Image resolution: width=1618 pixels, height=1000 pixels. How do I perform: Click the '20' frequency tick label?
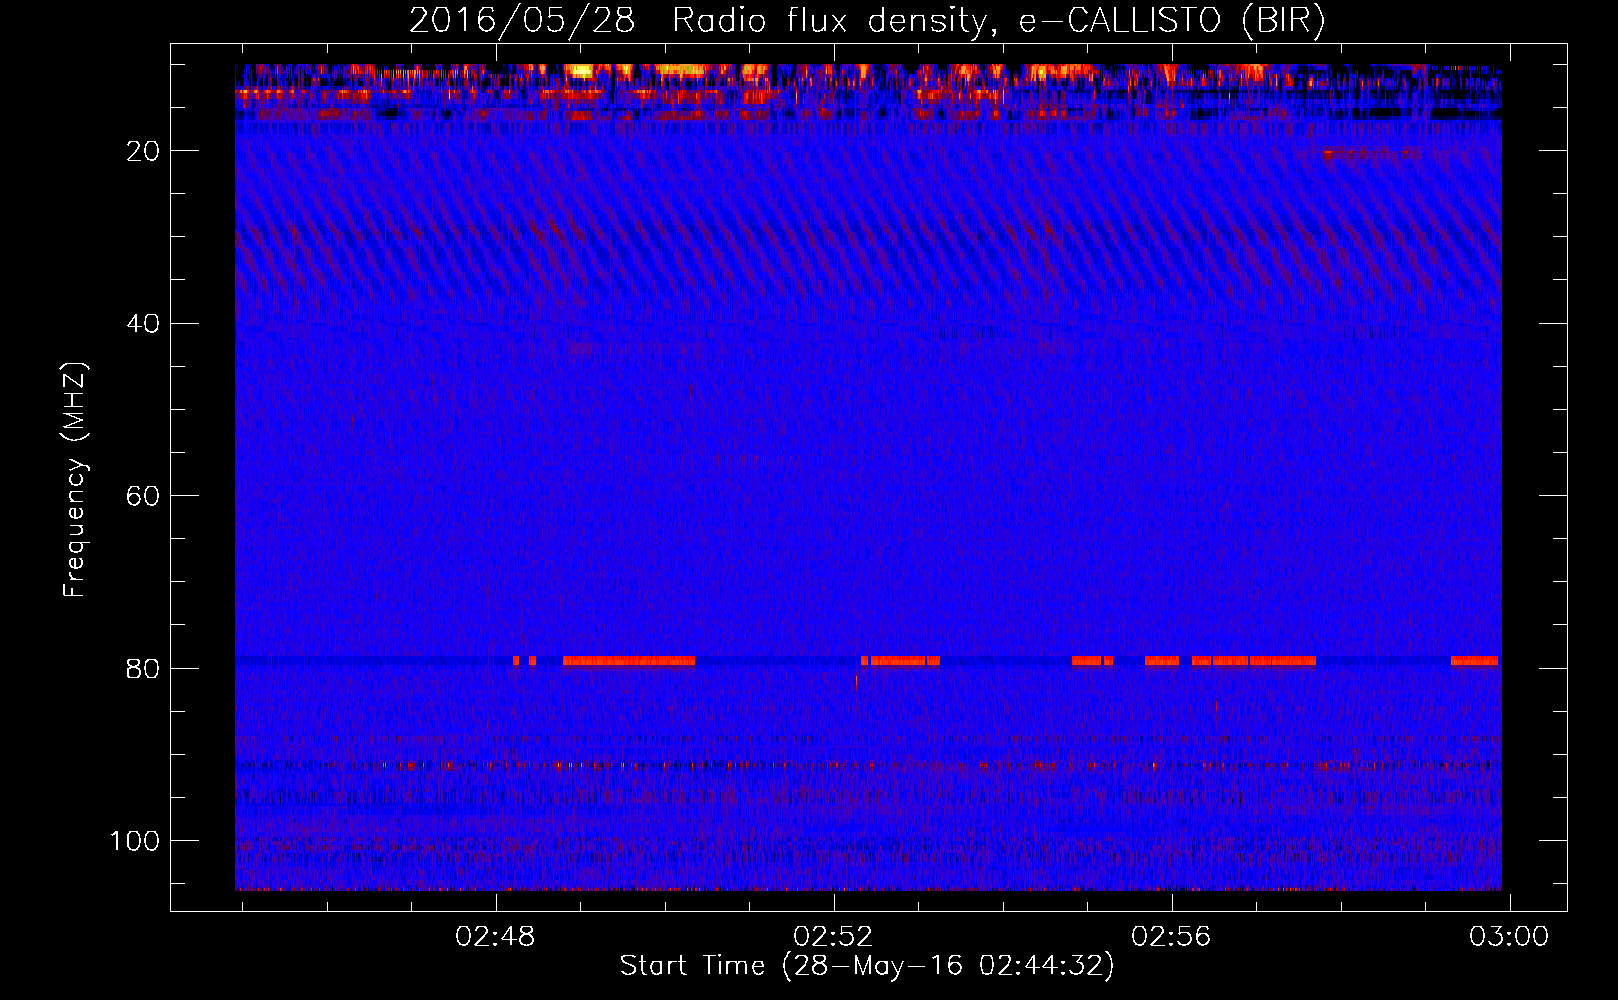pyautogui.click(x=143, y=151)
